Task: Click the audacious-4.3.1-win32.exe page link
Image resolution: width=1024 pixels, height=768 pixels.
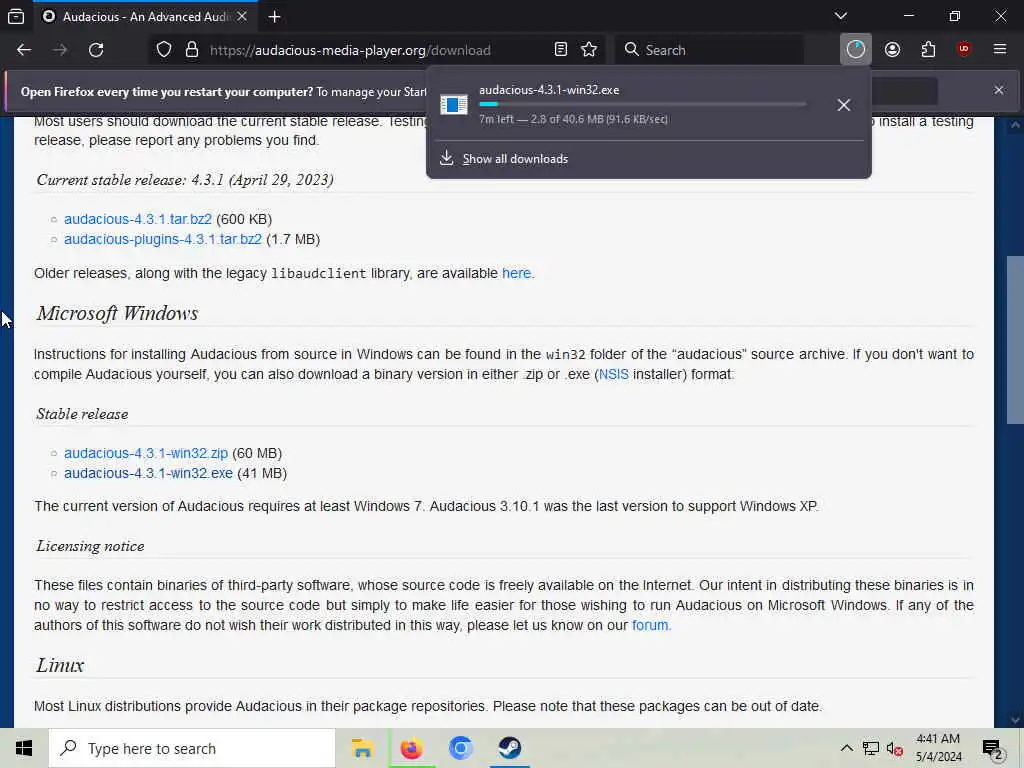Action: coord(148,473)
